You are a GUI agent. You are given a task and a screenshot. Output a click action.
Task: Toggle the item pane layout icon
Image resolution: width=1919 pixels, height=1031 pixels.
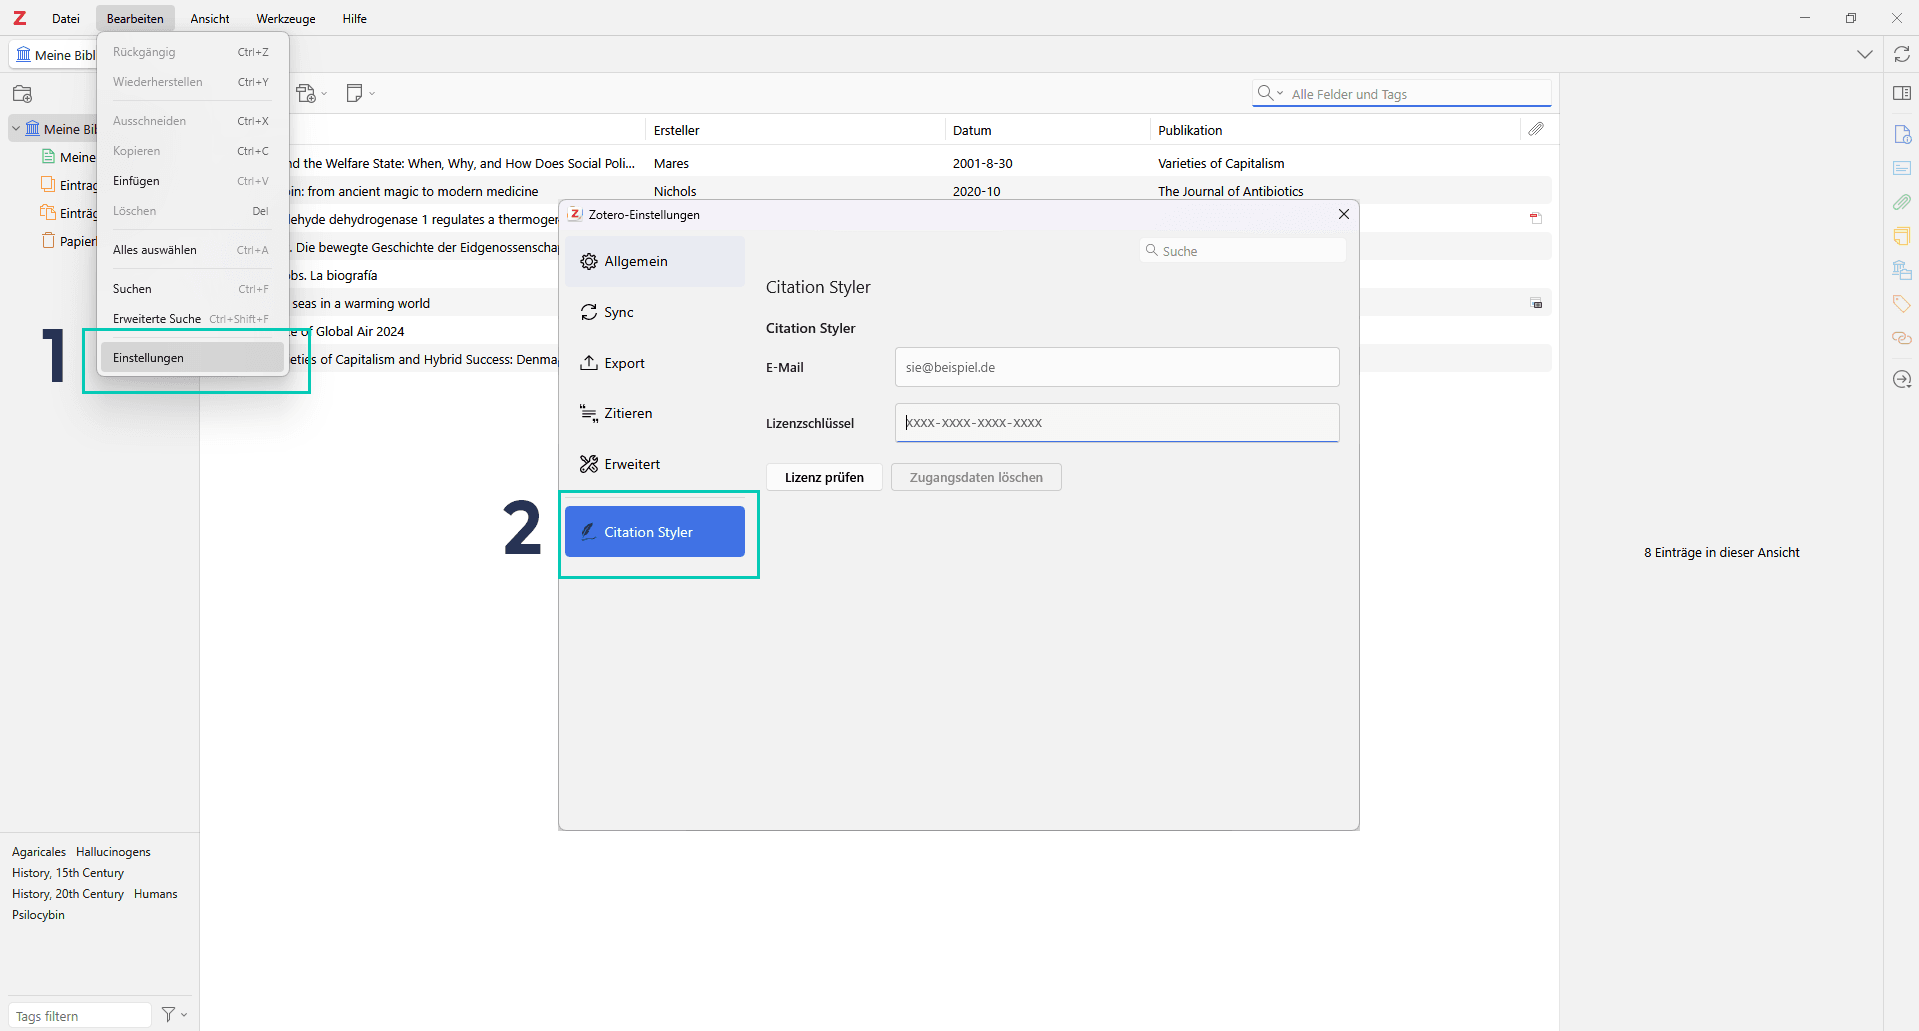pyautogui.click(x=1901, y=93)
